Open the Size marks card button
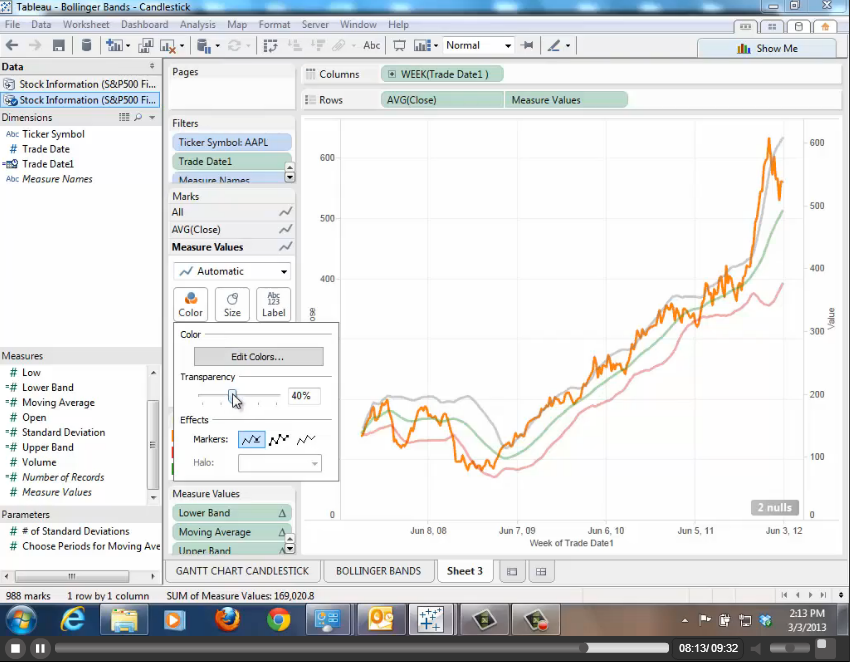850x662 pixels. tap(232, 304)
